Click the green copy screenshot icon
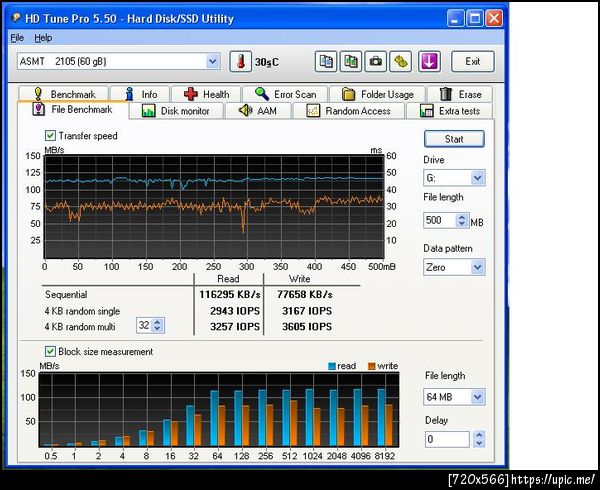The height and width of the screenshot is (490, 600). click(351, 62)
